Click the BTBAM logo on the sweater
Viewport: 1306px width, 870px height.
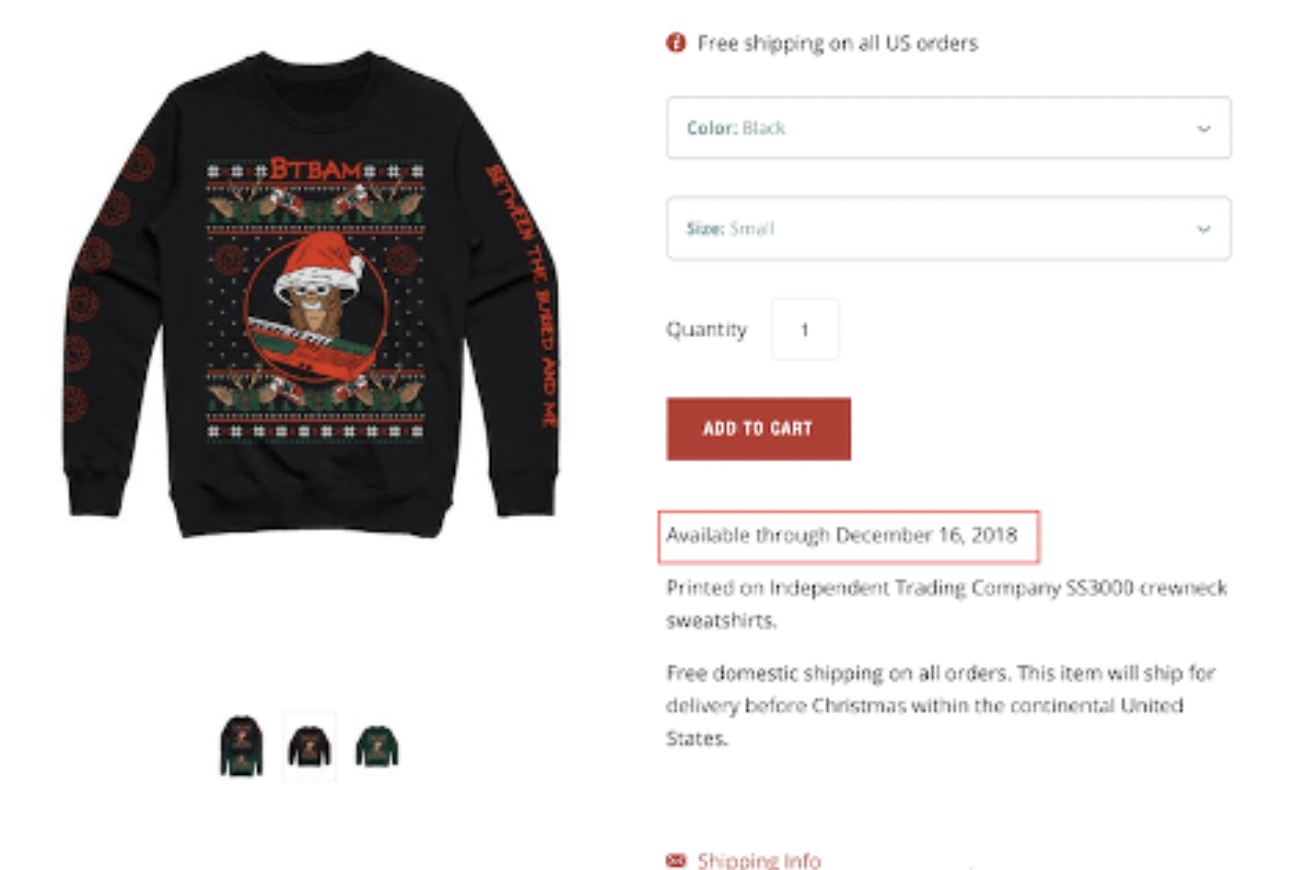tap(315, 168)
